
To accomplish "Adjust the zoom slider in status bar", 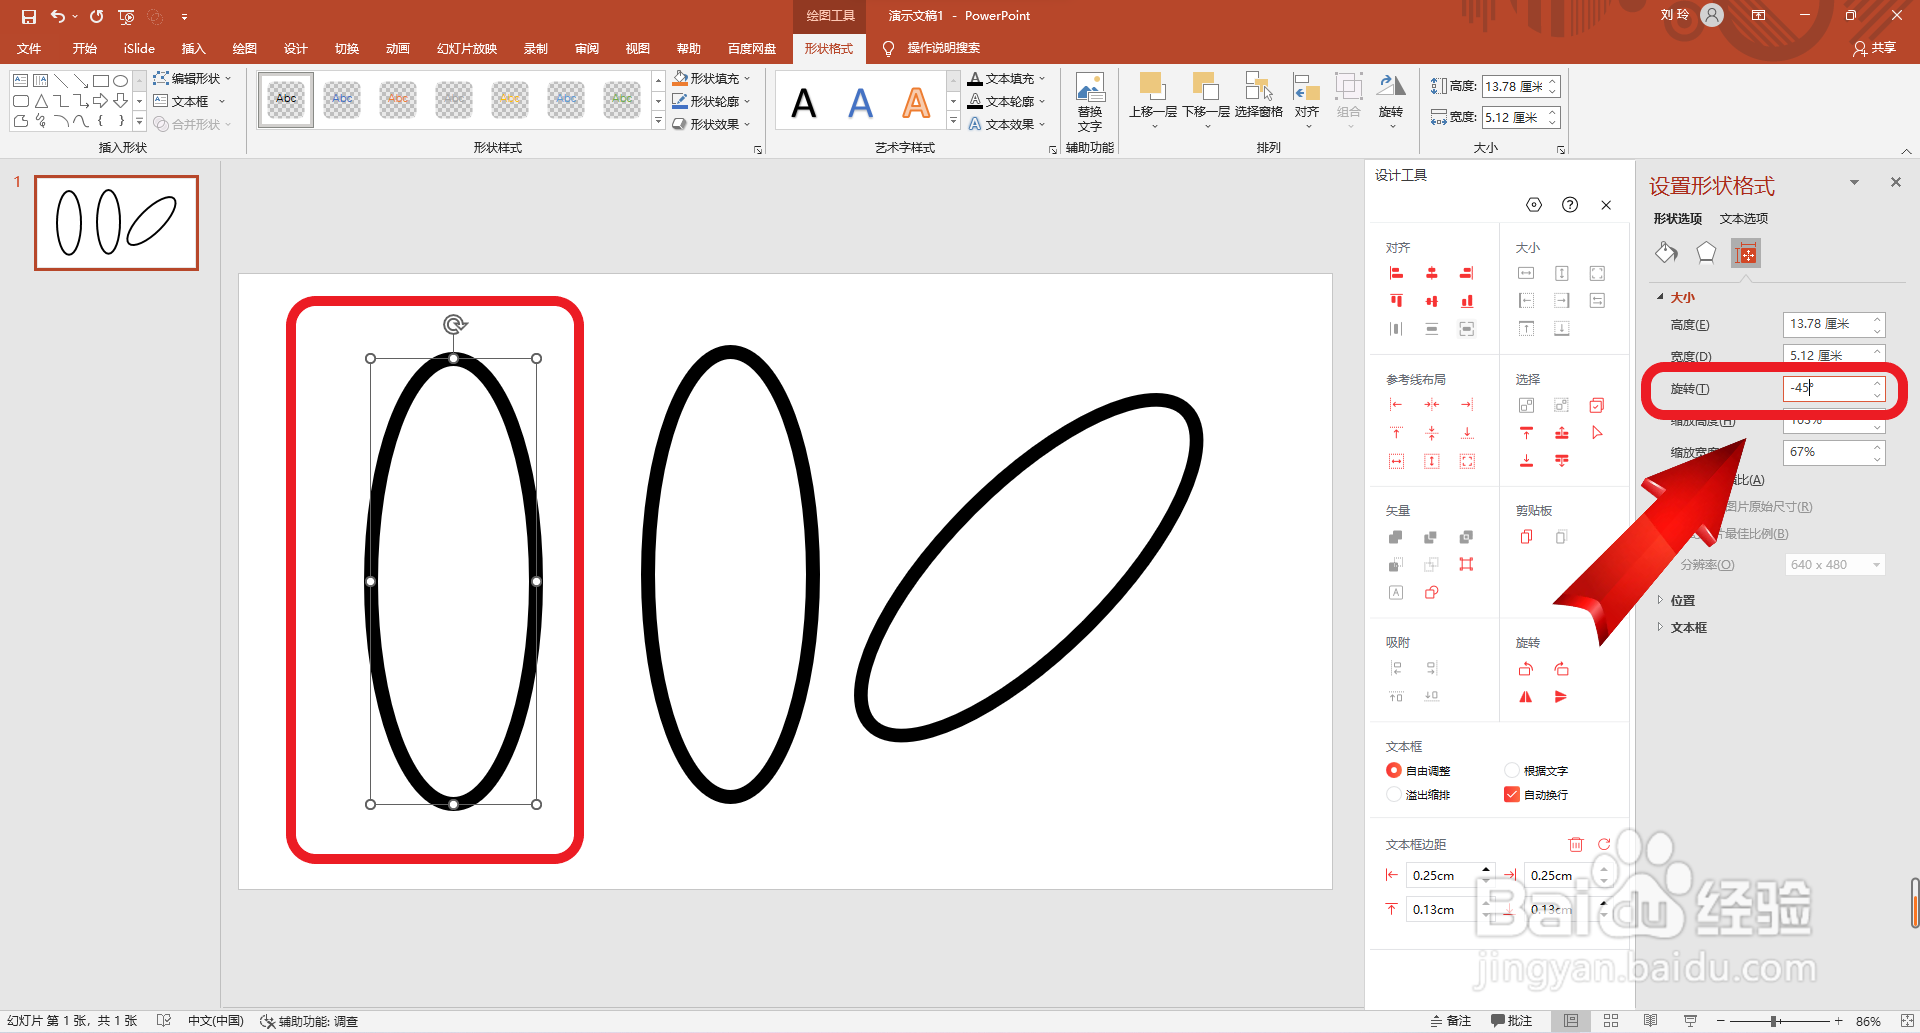I will [x=1774, y=1021].
